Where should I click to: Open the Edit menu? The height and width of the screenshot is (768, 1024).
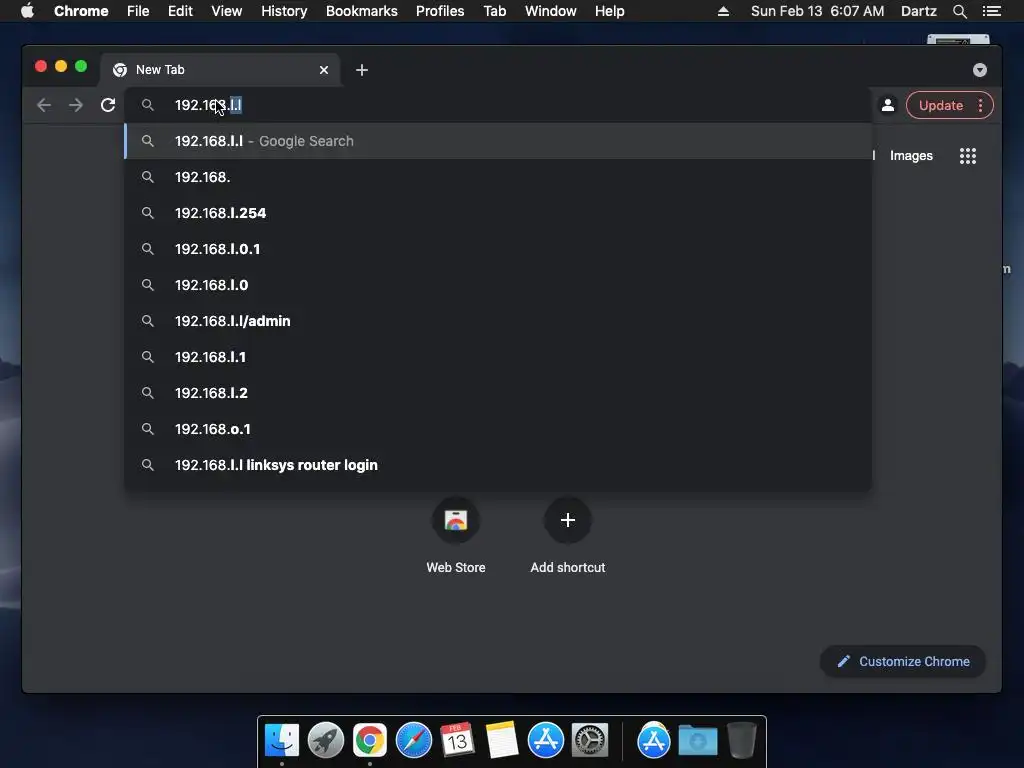tap(180, 11)
